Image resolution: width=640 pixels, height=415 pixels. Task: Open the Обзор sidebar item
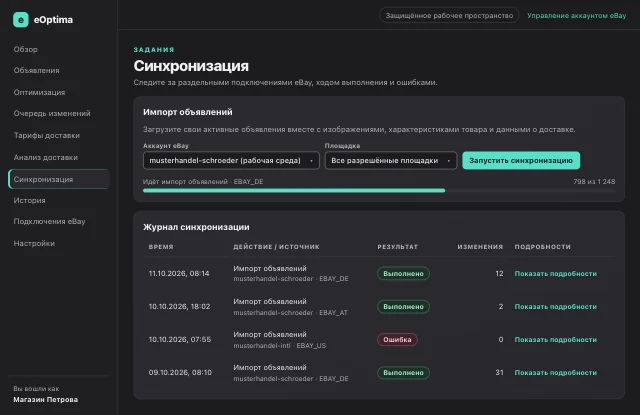click(x=25, y=49)
